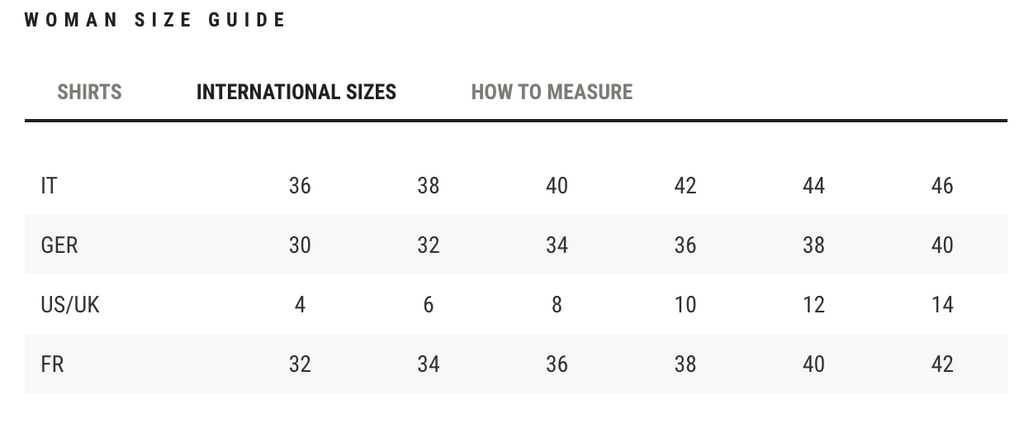
Task: Click US/UK size 8 cell
Action: point(557,305)
